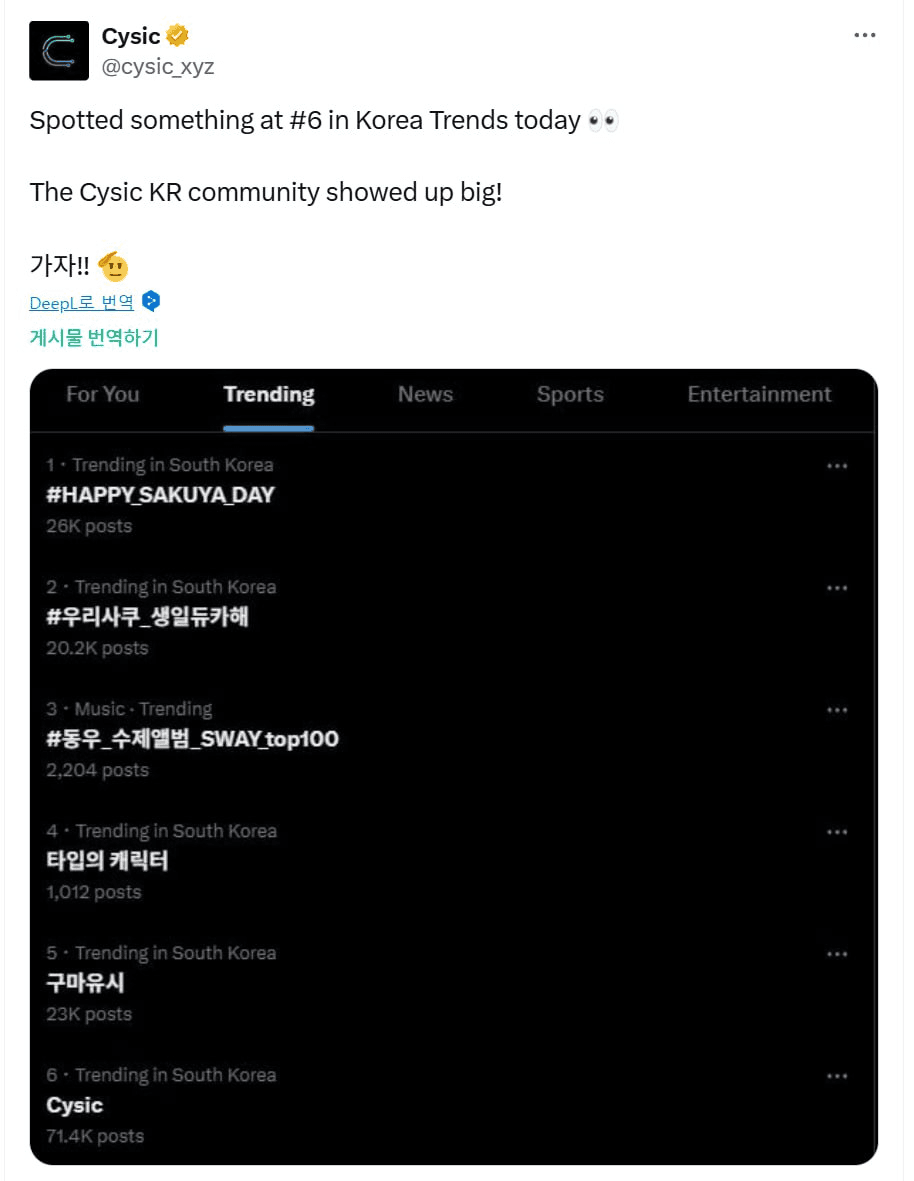
Task: Click 게시물 번역하기 to translate post
Action: [x=94, y=338]
